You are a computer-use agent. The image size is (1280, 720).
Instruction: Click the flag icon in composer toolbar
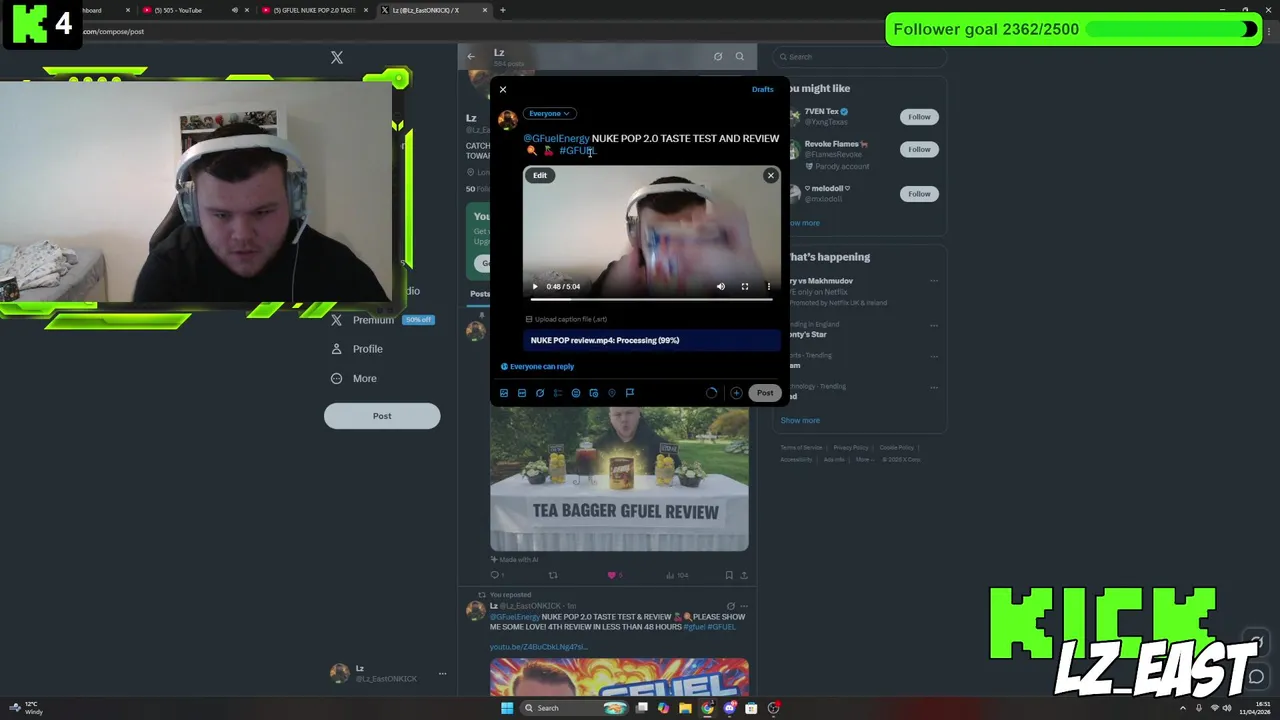click(630, 393)
